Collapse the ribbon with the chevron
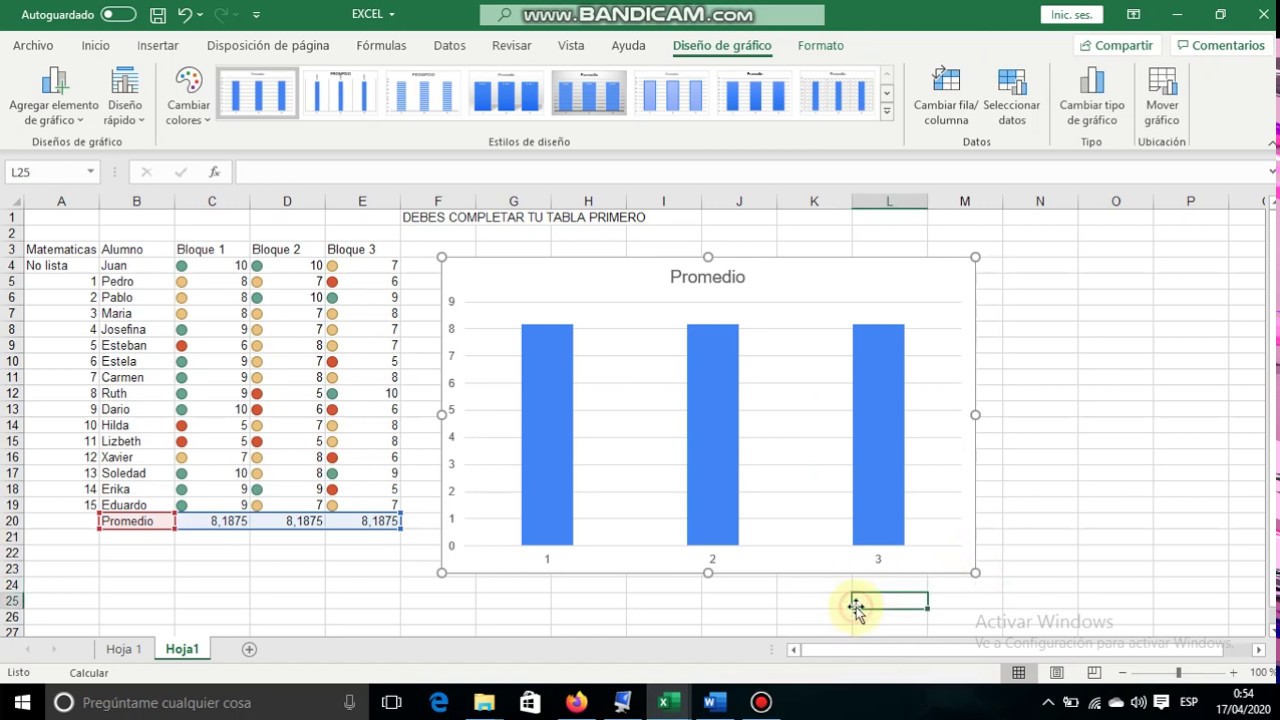 [1272, 143]
